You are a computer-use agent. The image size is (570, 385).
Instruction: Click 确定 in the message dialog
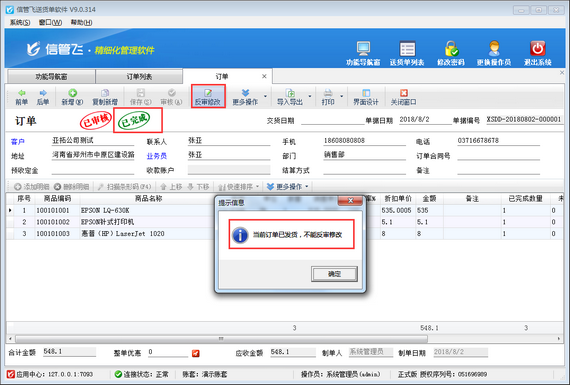[x=334, y=274]
